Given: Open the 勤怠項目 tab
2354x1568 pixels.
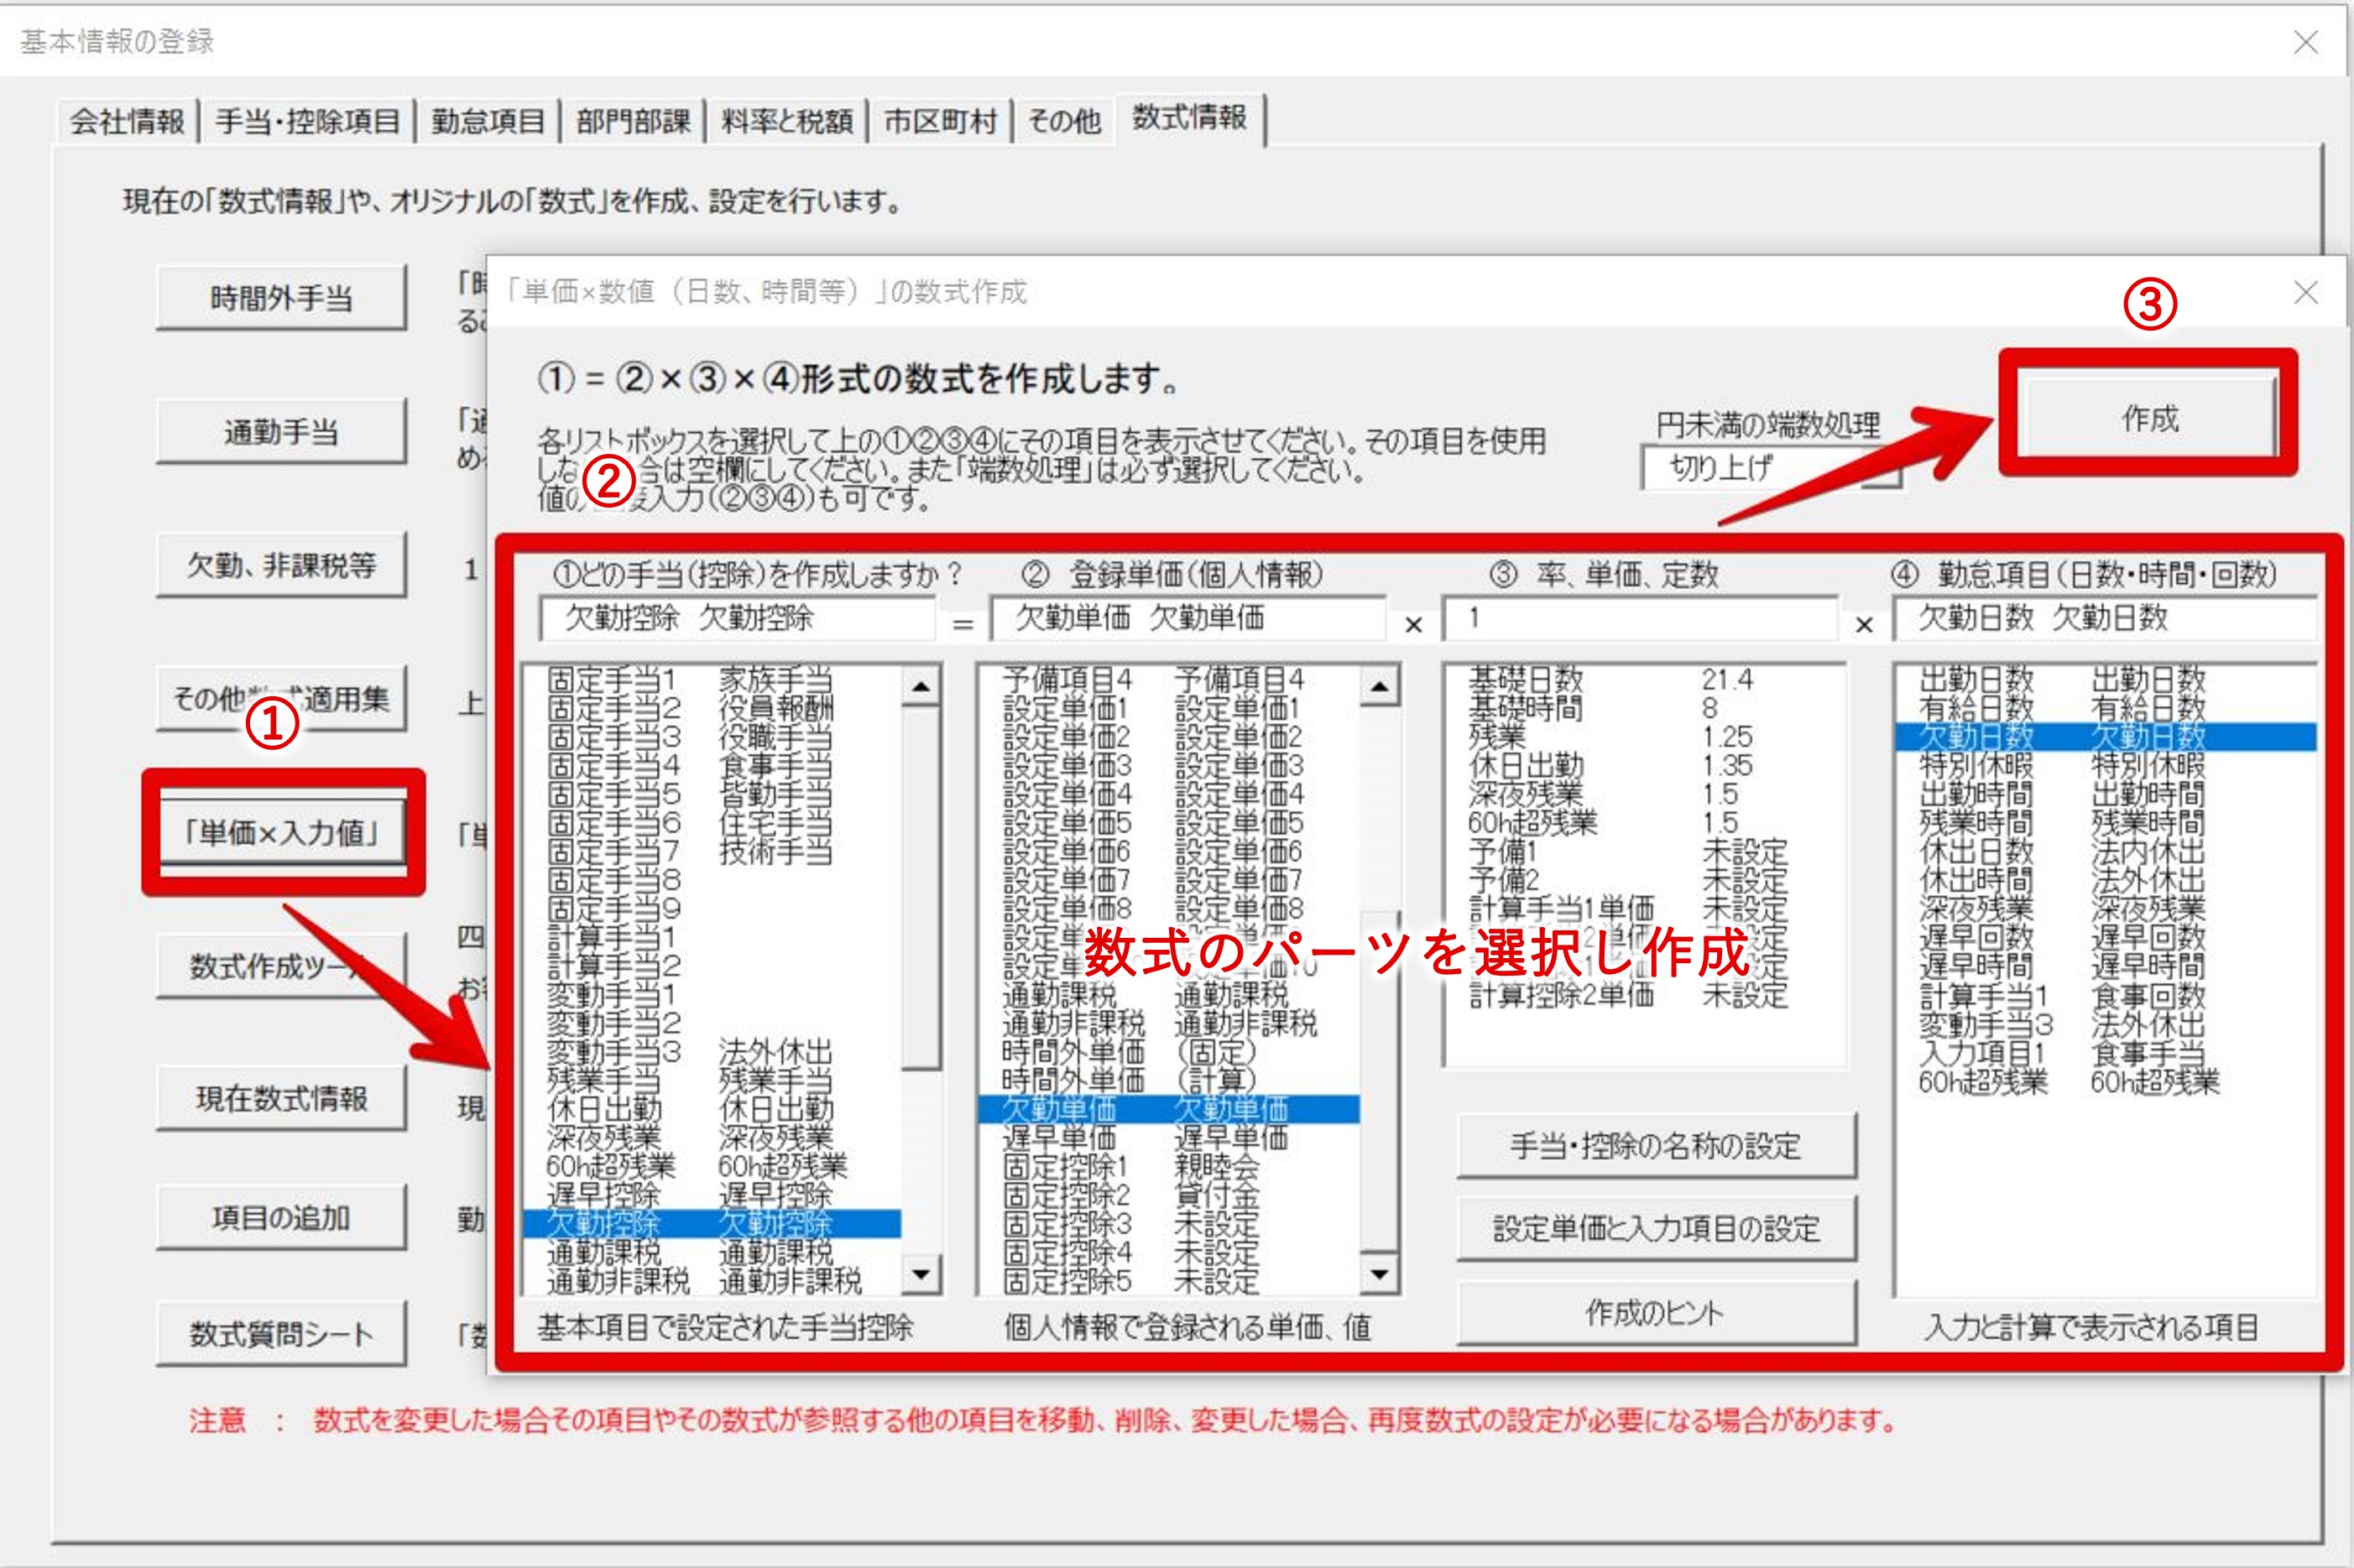Looking at the screenshot, I should pos(487,122).
